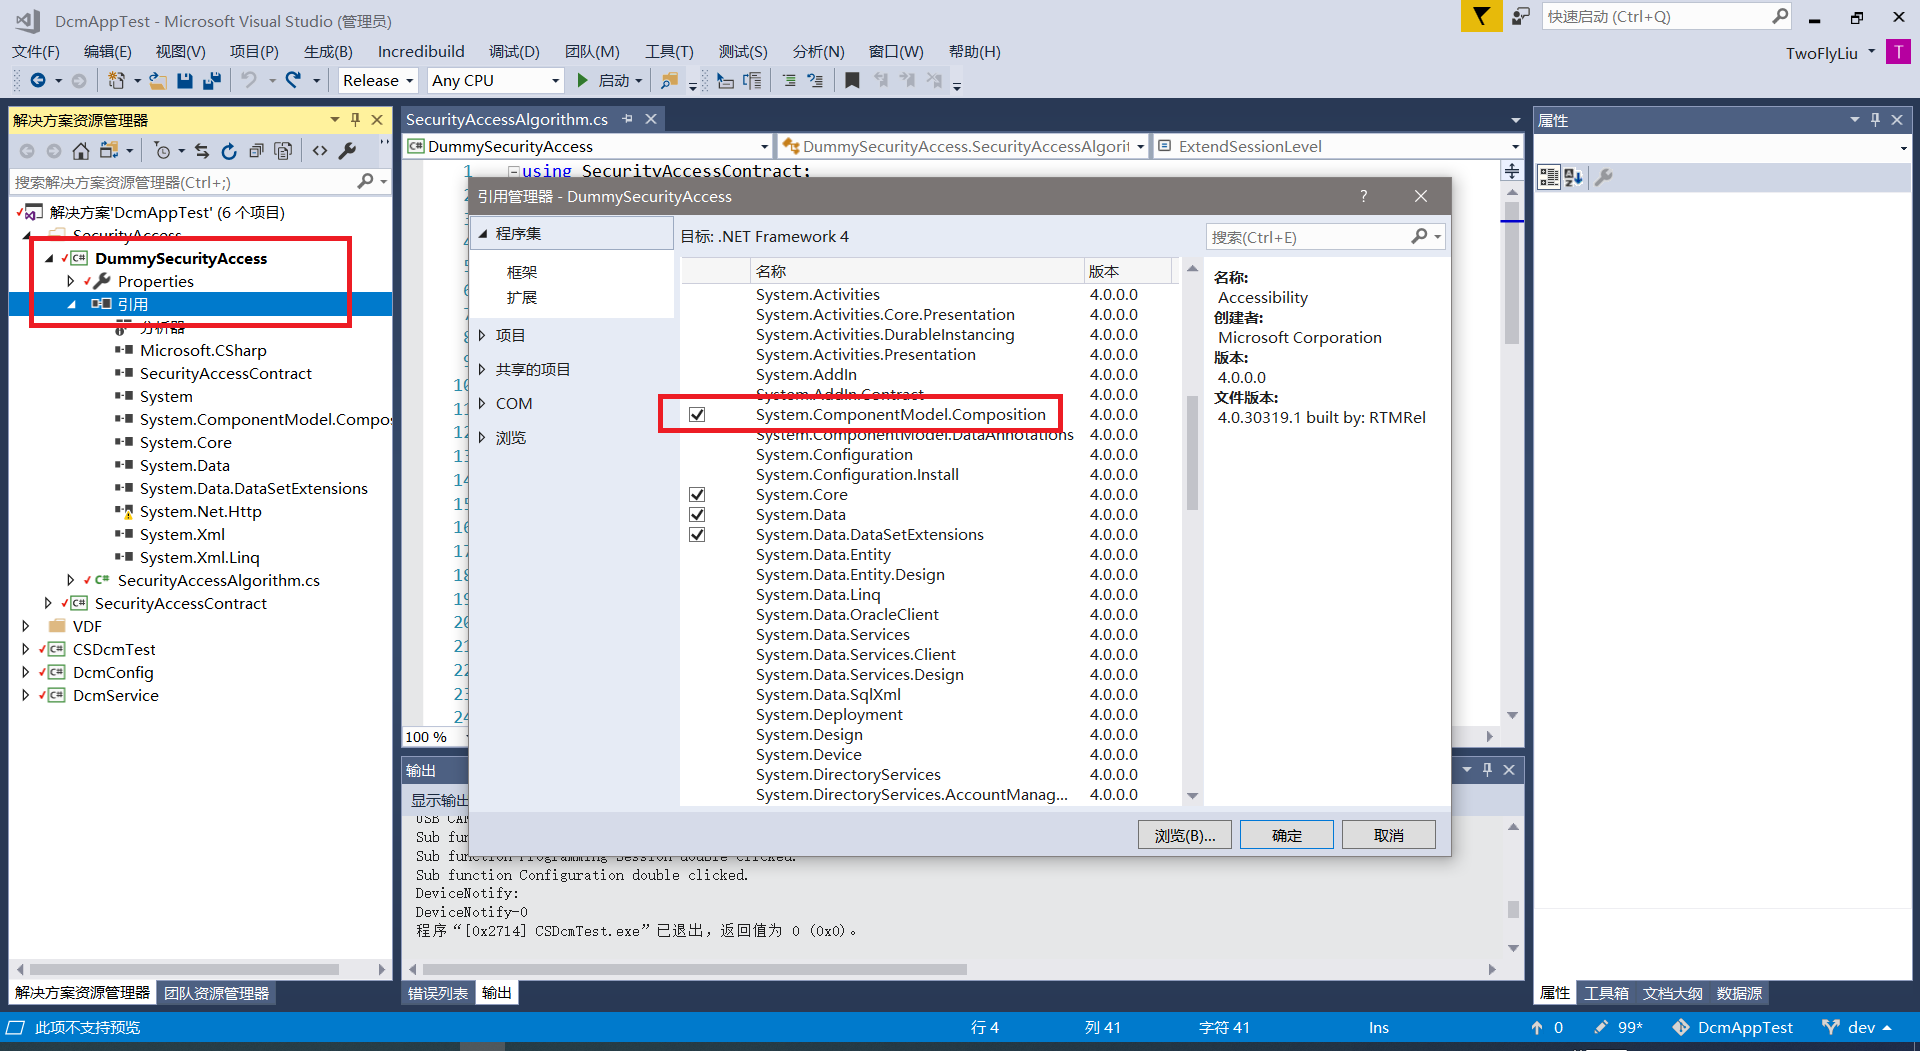The height and width of the screenshot is (1051, 1920).
Task: Expand the SecurityAccessContract project node
Action: 48,603
